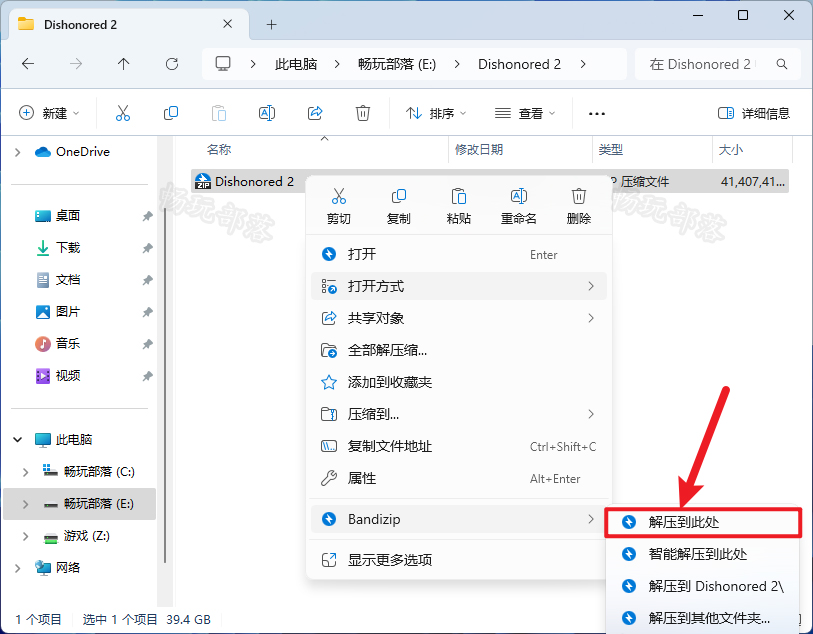Click 畅玩部落 (E:) in the address breadcrumb
The height and width of the screenshot is (634, 813).
(397, 64)
